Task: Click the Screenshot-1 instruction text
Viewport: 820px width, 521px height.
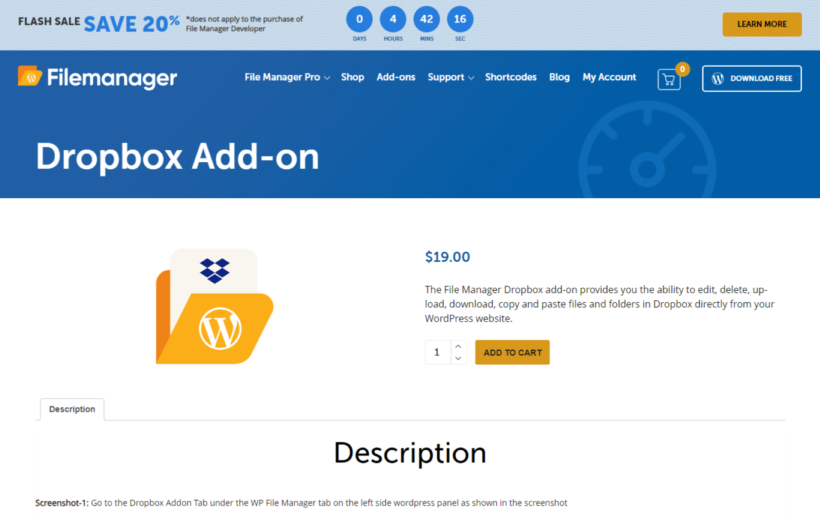Action: [301, 503]
